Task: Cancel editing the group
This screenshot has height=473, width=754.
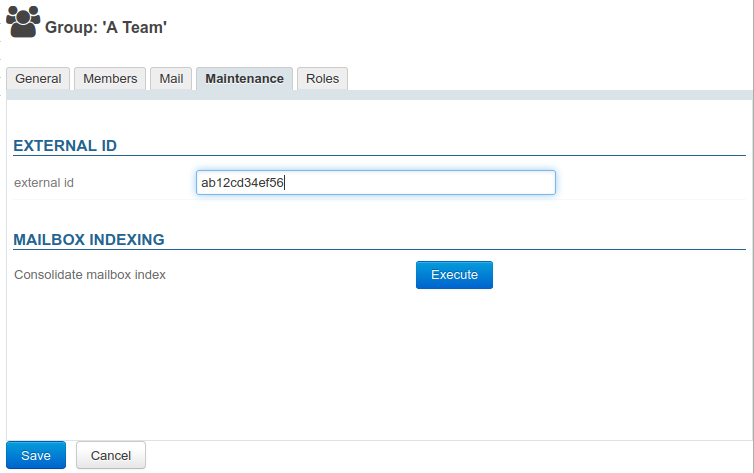Action: coord(111,455)
